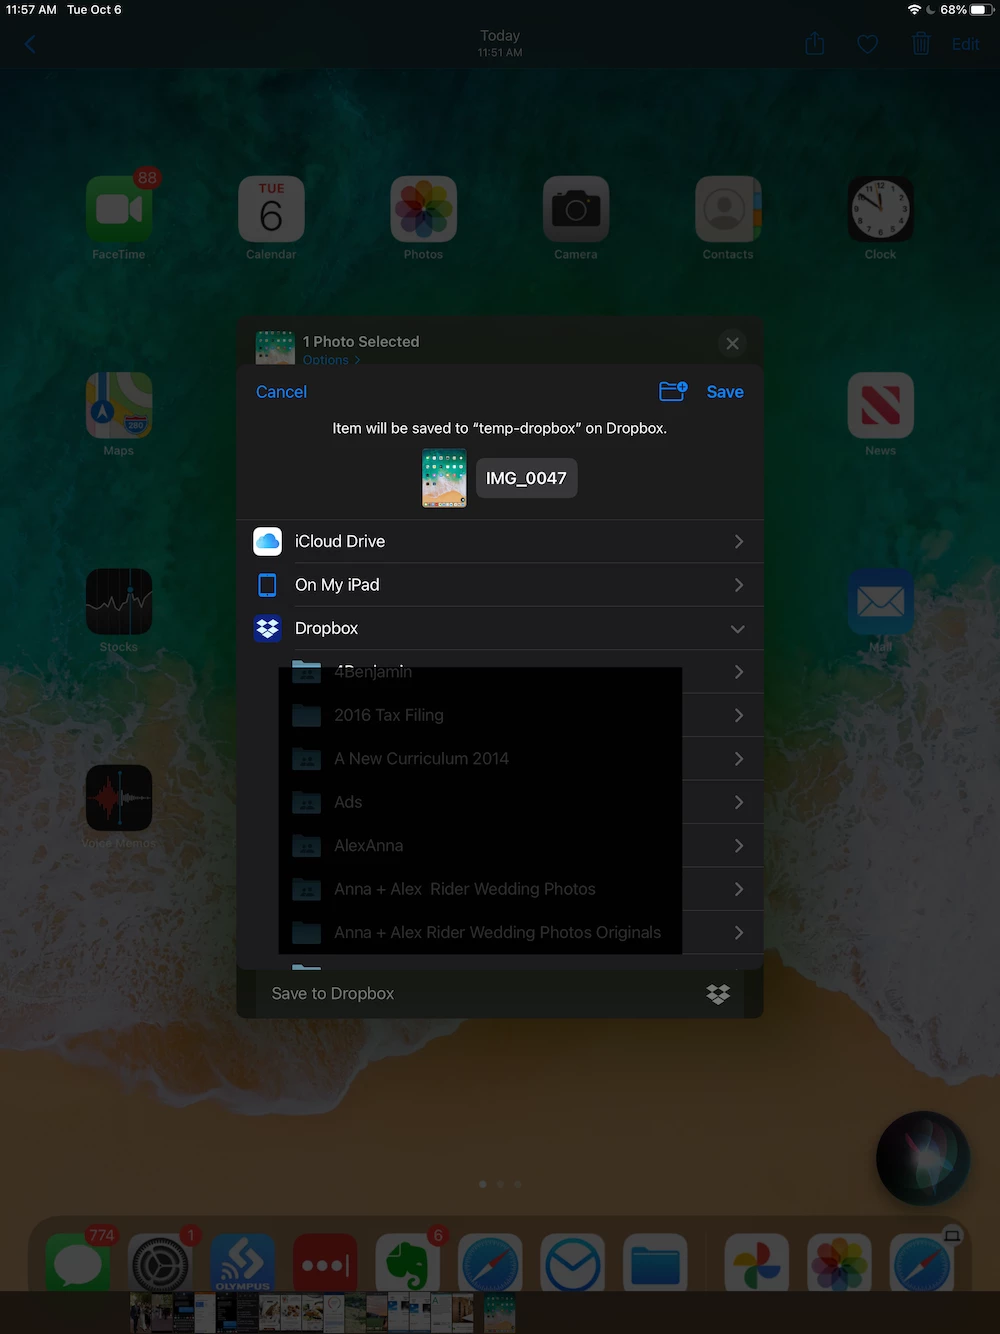Open the Calendar app icon
The width and height of the screenshot is (1000, 1334).
click(271, 209)
